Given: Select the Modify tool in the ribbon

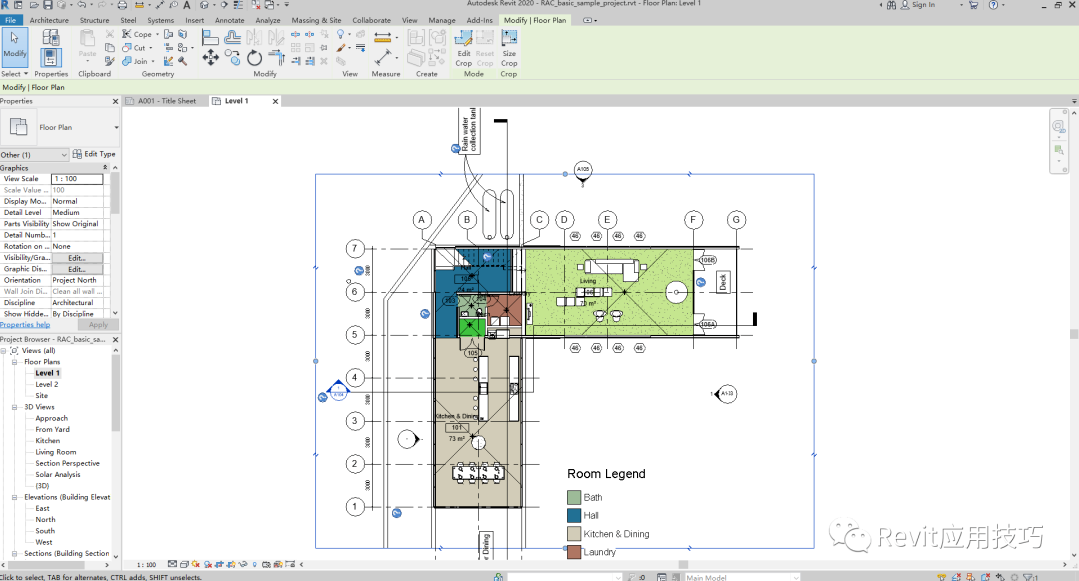Looking at the screenshot, I should click(x=15, y=45).
